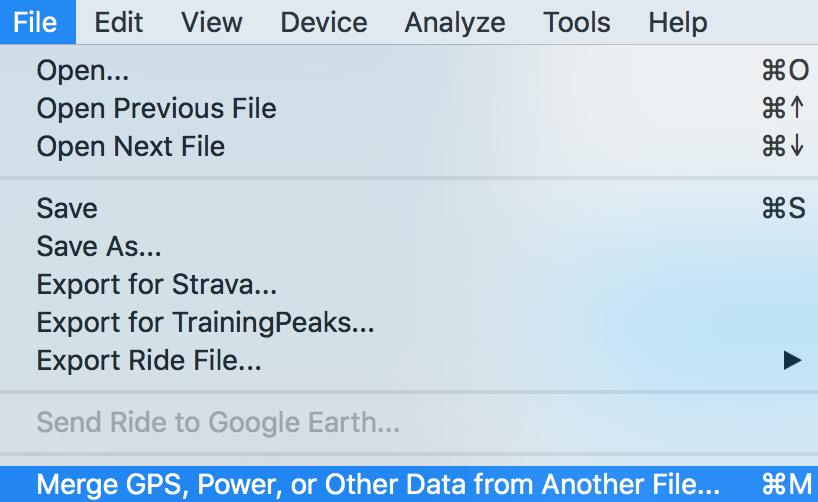Expand the Export Ride File submenu arrow

pos(792,360)
